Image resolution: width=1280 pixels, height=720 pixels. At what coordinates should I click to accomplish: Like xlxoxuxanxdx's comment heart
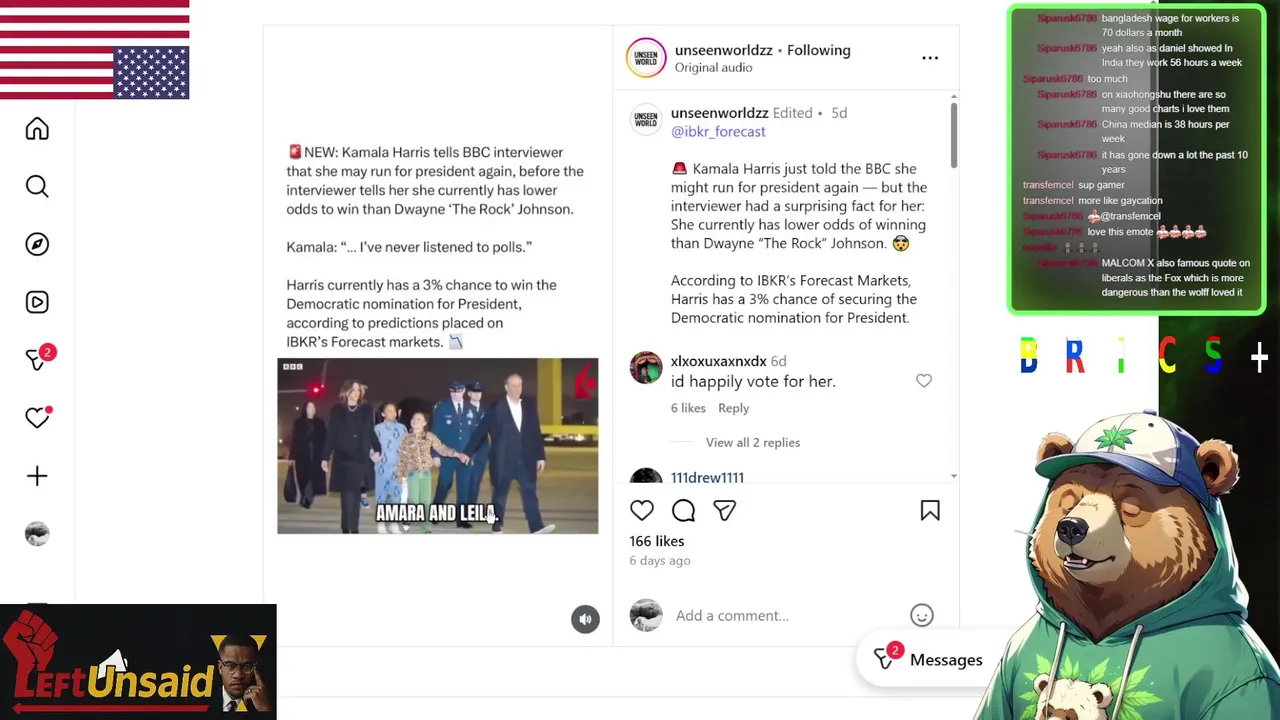tap(924, 381)
